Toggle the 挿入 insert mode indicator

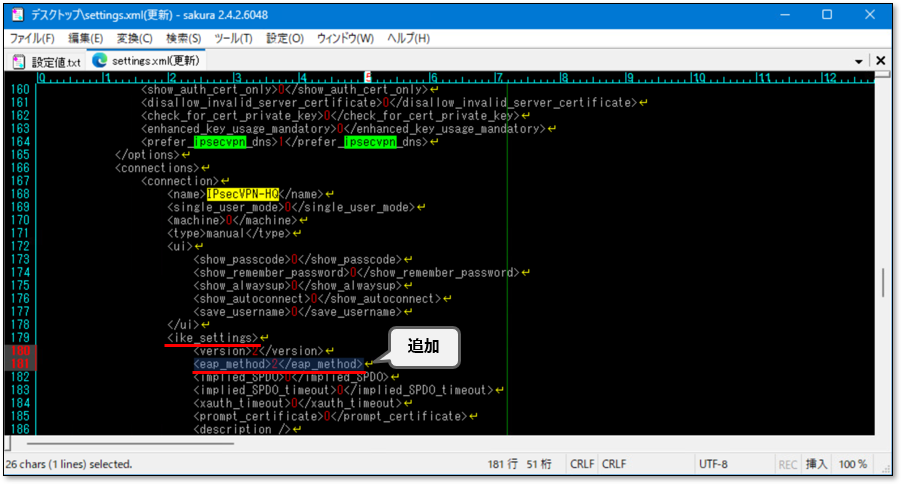click(x=817, y=464)
